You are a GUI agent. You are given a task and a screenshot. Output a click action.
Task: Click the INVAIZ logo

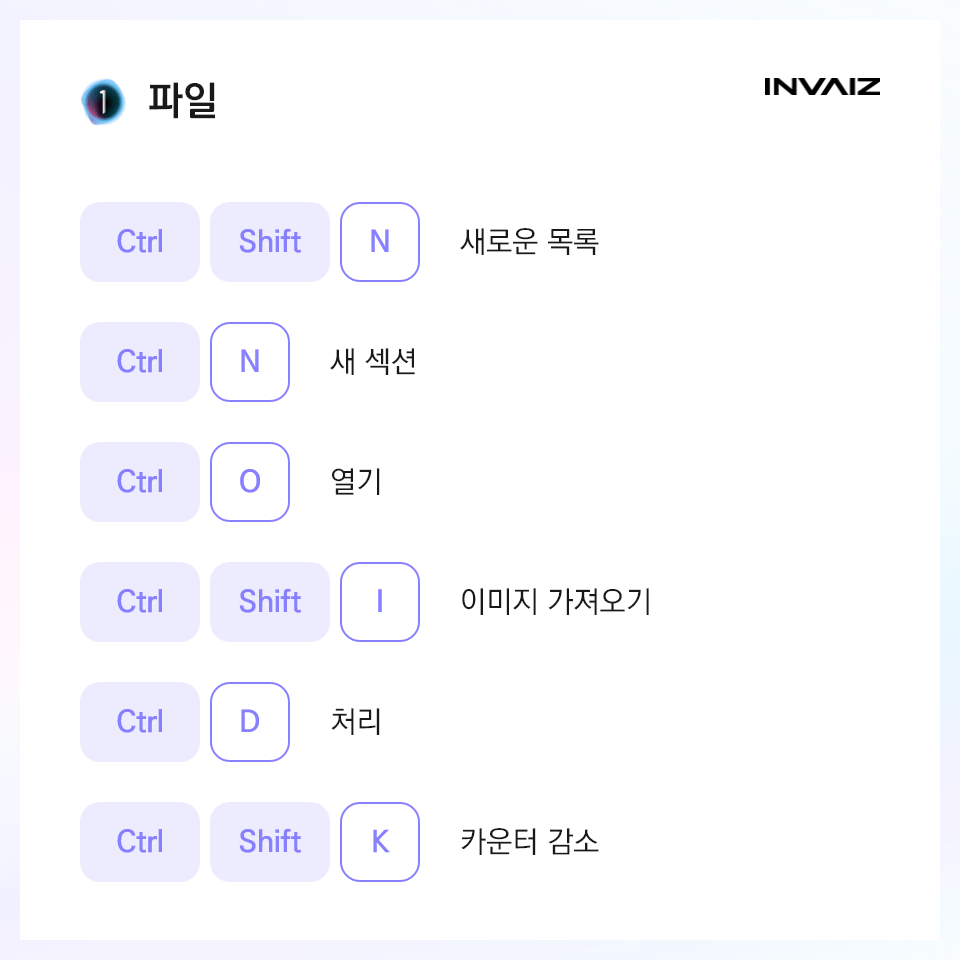point(822,86)
